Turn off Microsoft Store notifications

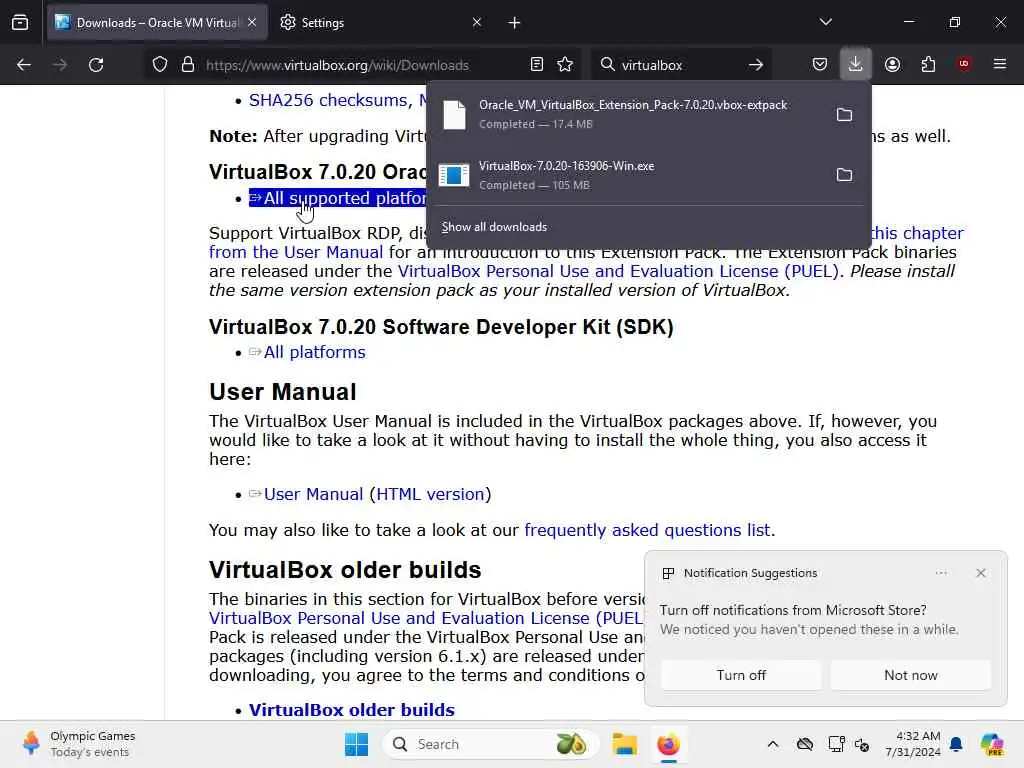[x=741, y=675]
